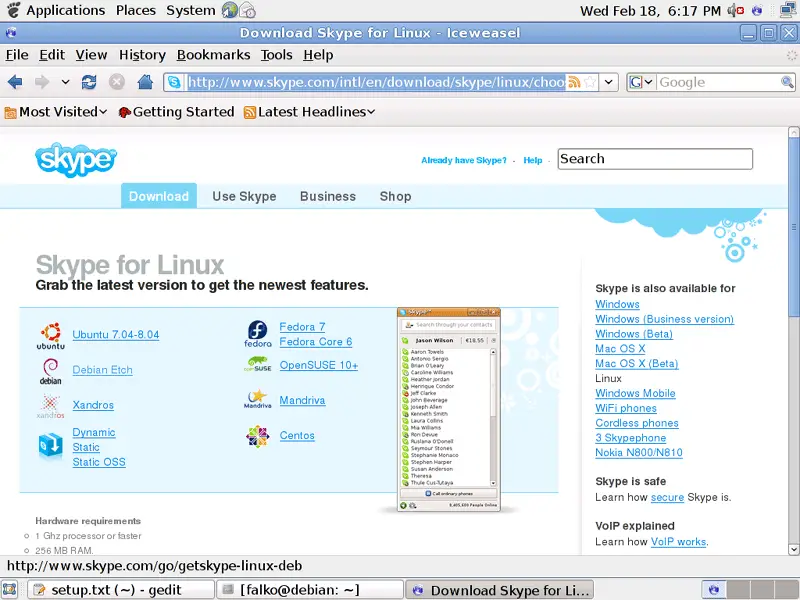This screenshot has height=600, width=800.
Task: Click the RSS feed icon in address bar
Action: 574,82
